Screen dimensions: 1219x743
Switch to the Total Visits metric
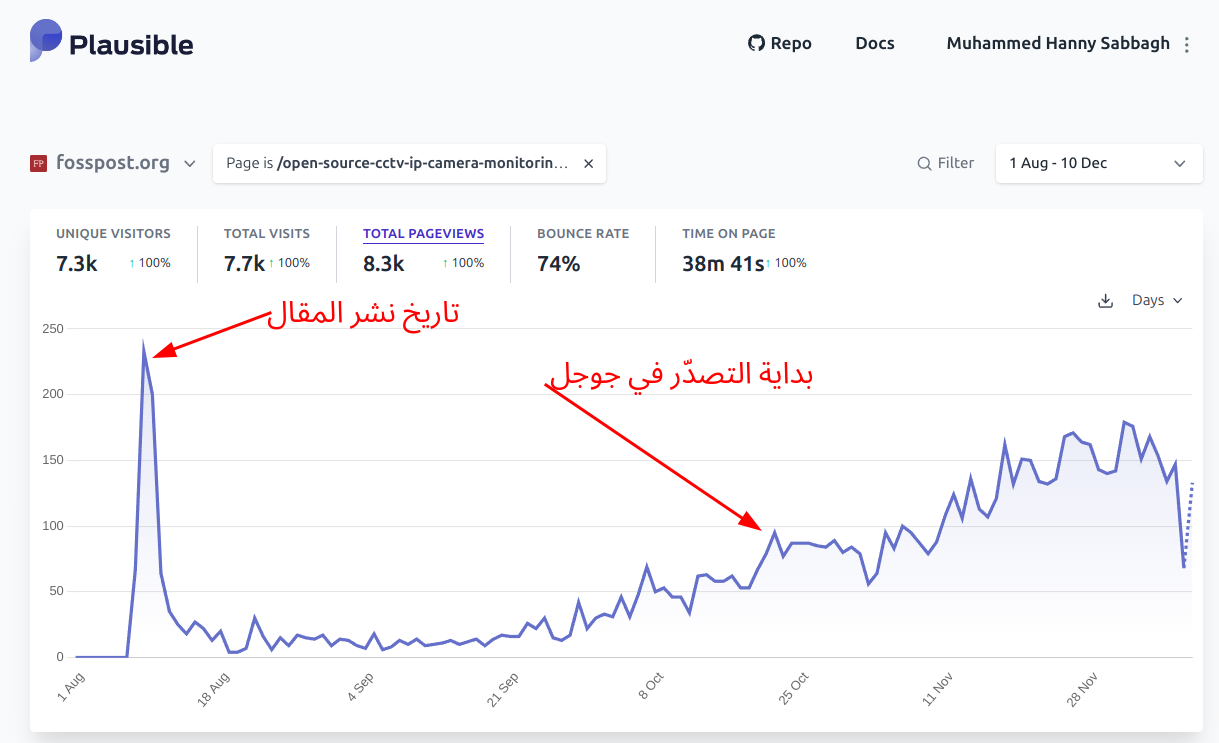pyautogui.click(x=267, y=234)
